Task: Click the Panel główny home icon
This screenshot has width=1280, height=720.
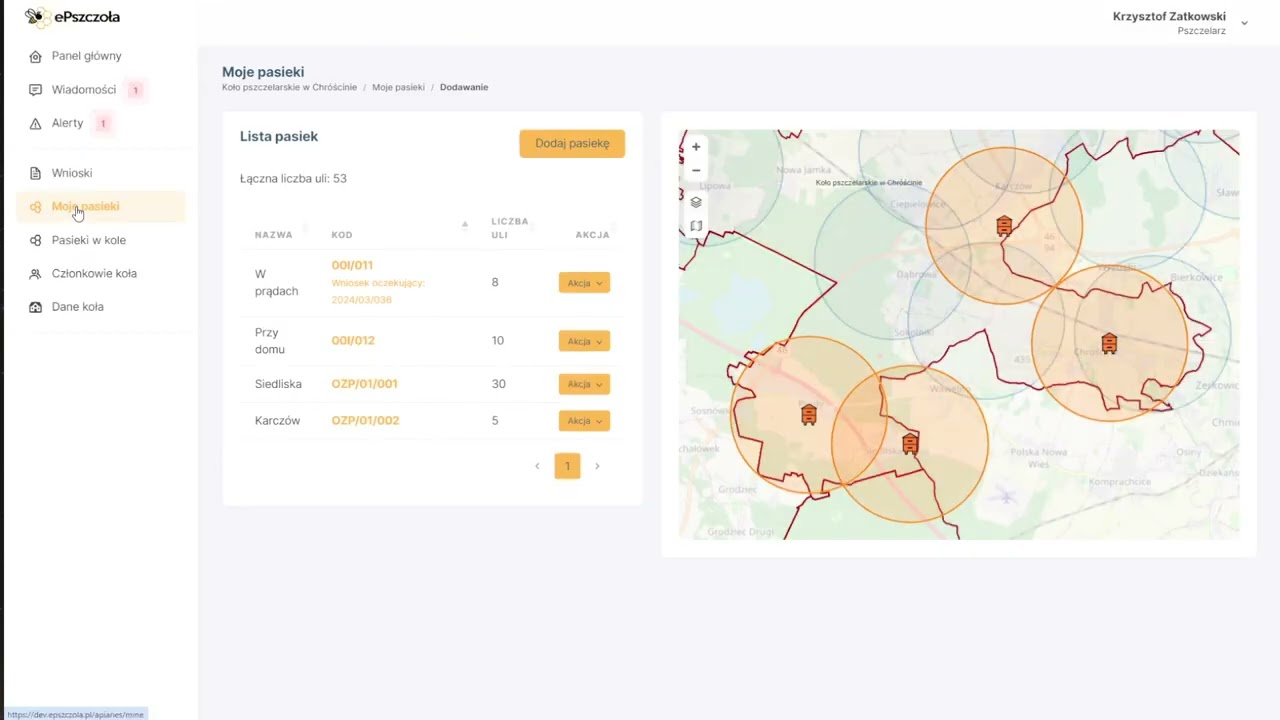Action: 35,57
